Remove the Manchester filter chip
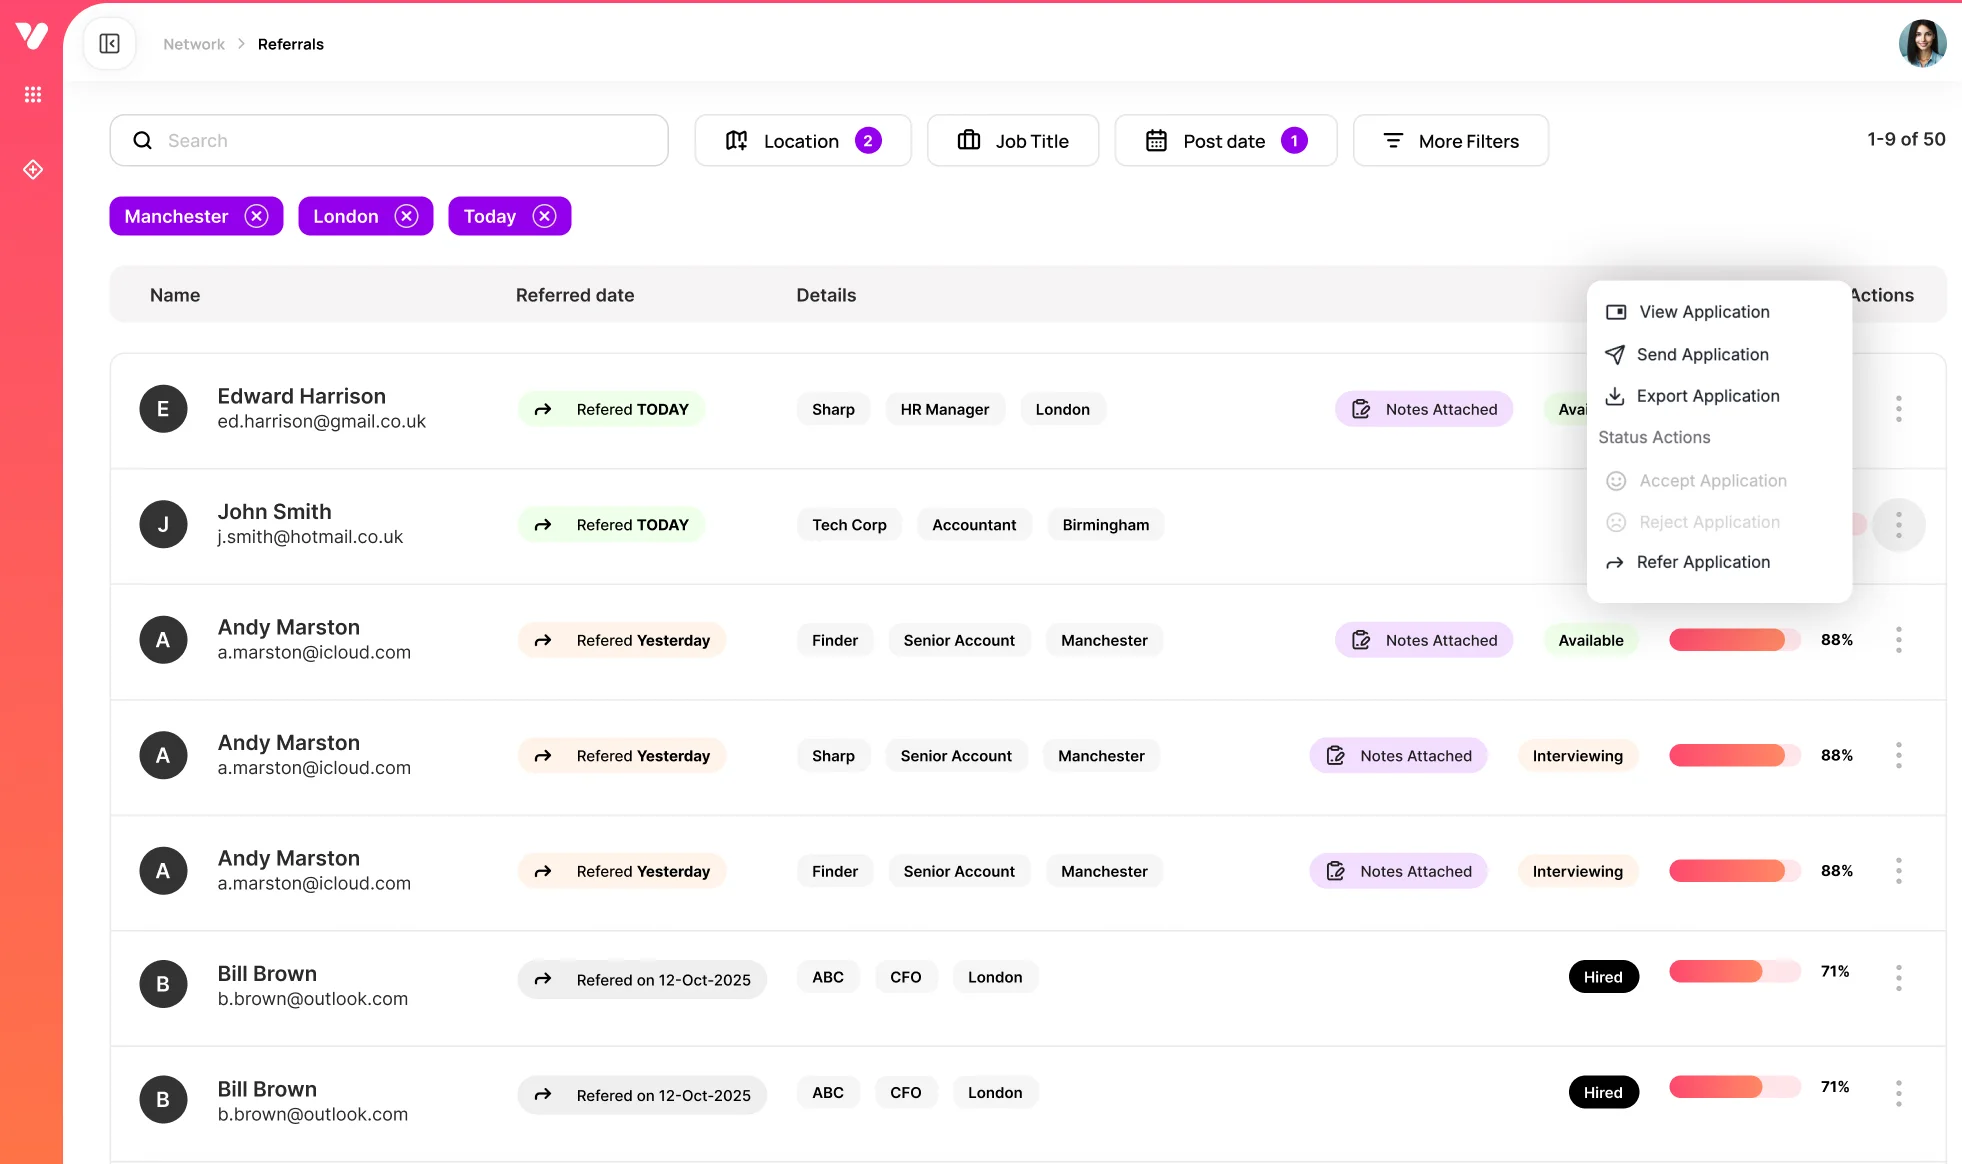The height and width of the screenshot is (1164, 1962). point(257,216)
